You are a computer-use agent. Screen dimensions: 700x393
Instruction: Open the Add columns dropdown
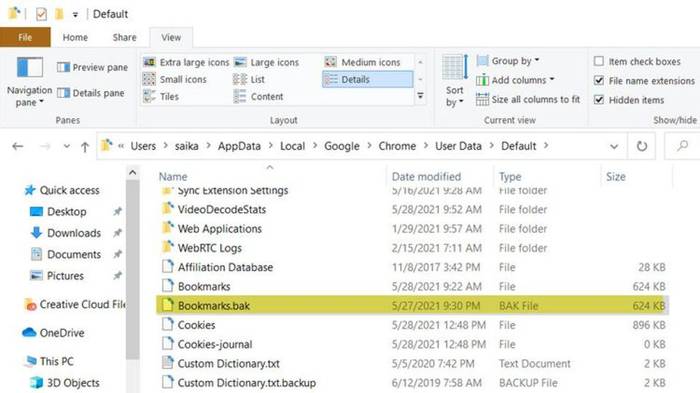click(516, 80)
